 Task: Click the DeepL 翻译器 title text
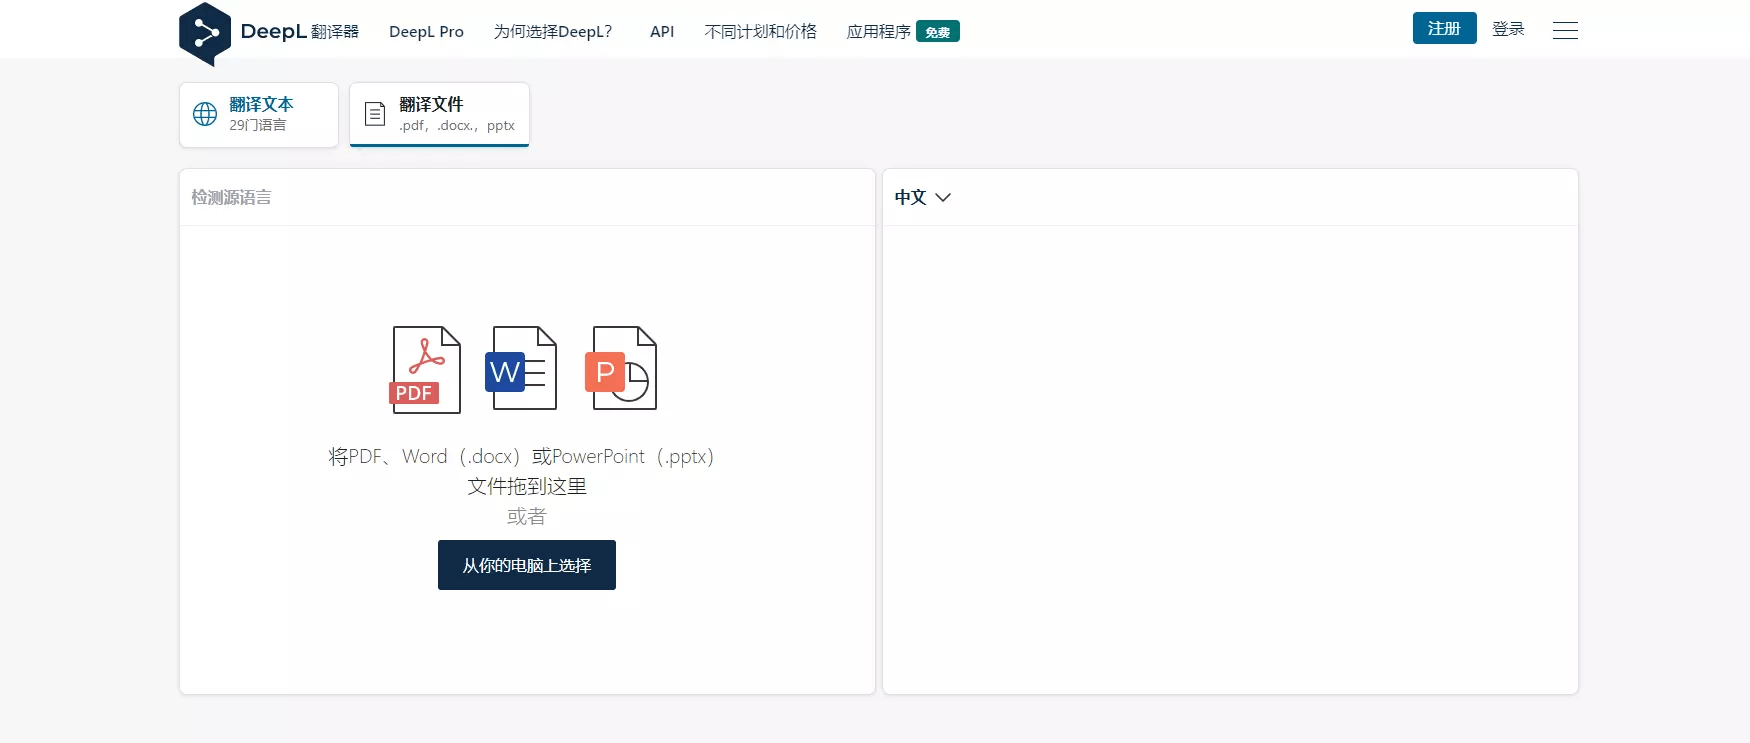pyautogui.click(x=299, y=32)
